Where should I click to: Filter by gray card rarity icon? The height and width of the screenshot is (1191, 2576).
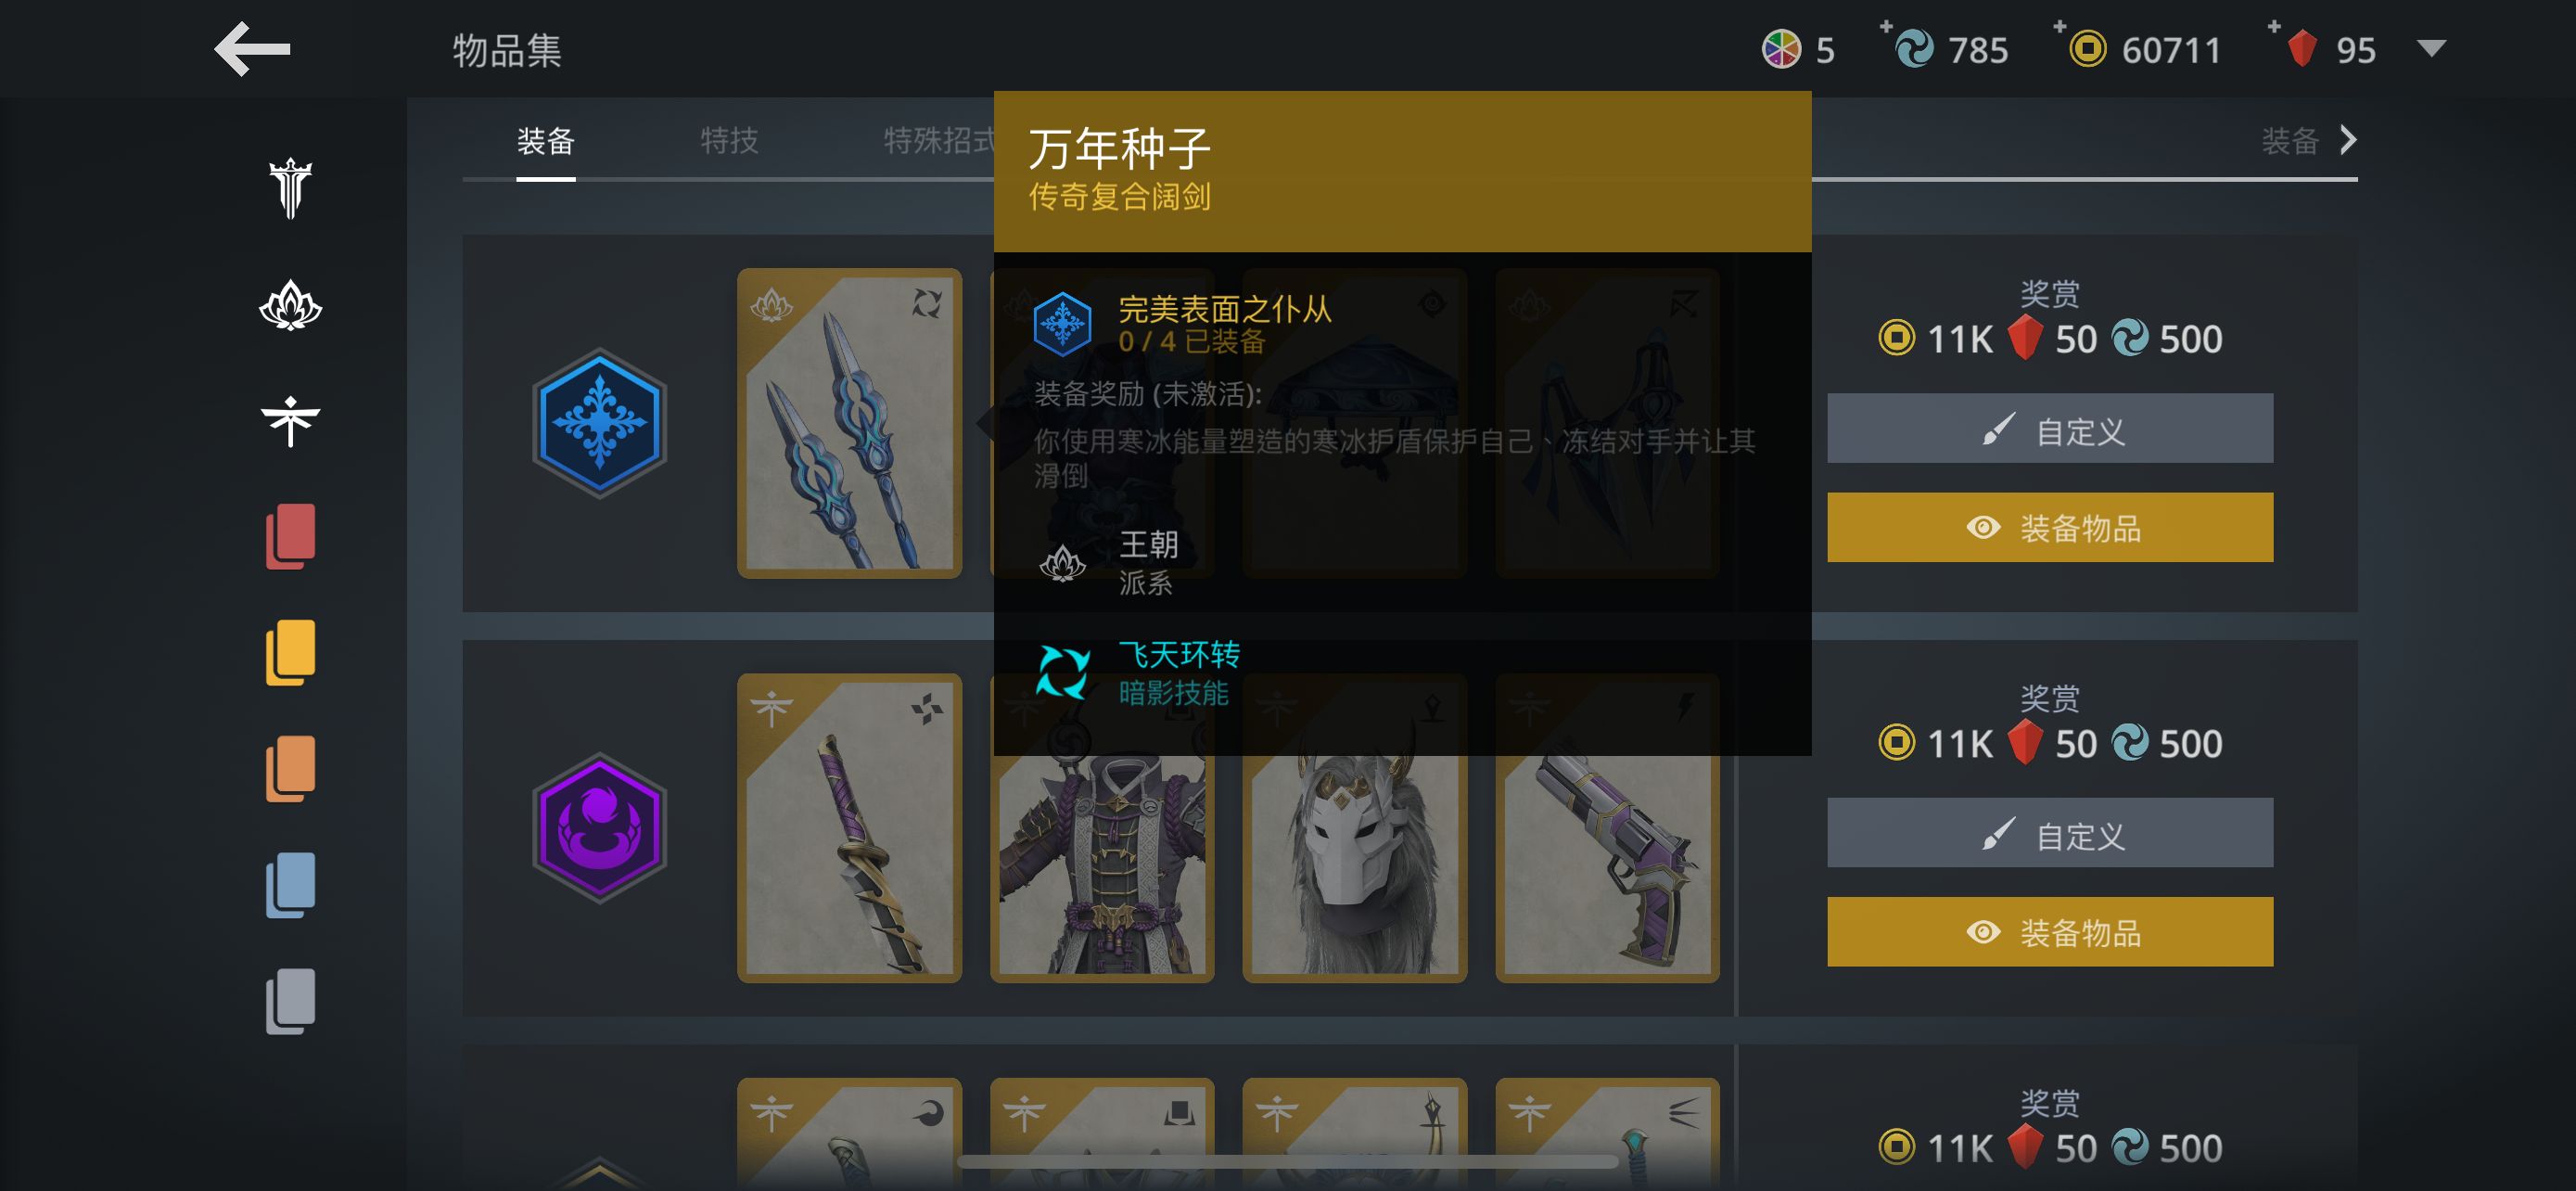pyautogui.click(x=290, y=1001)
